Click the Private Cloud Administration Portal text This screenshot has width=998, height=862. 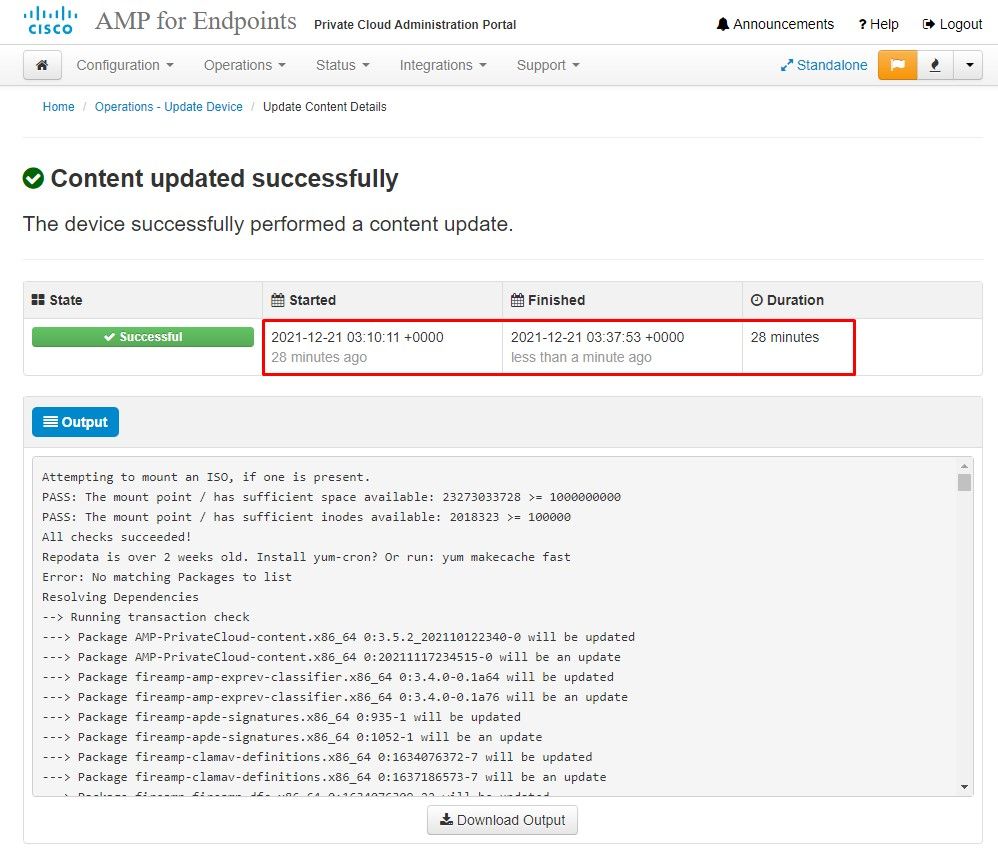pos(415,25)
